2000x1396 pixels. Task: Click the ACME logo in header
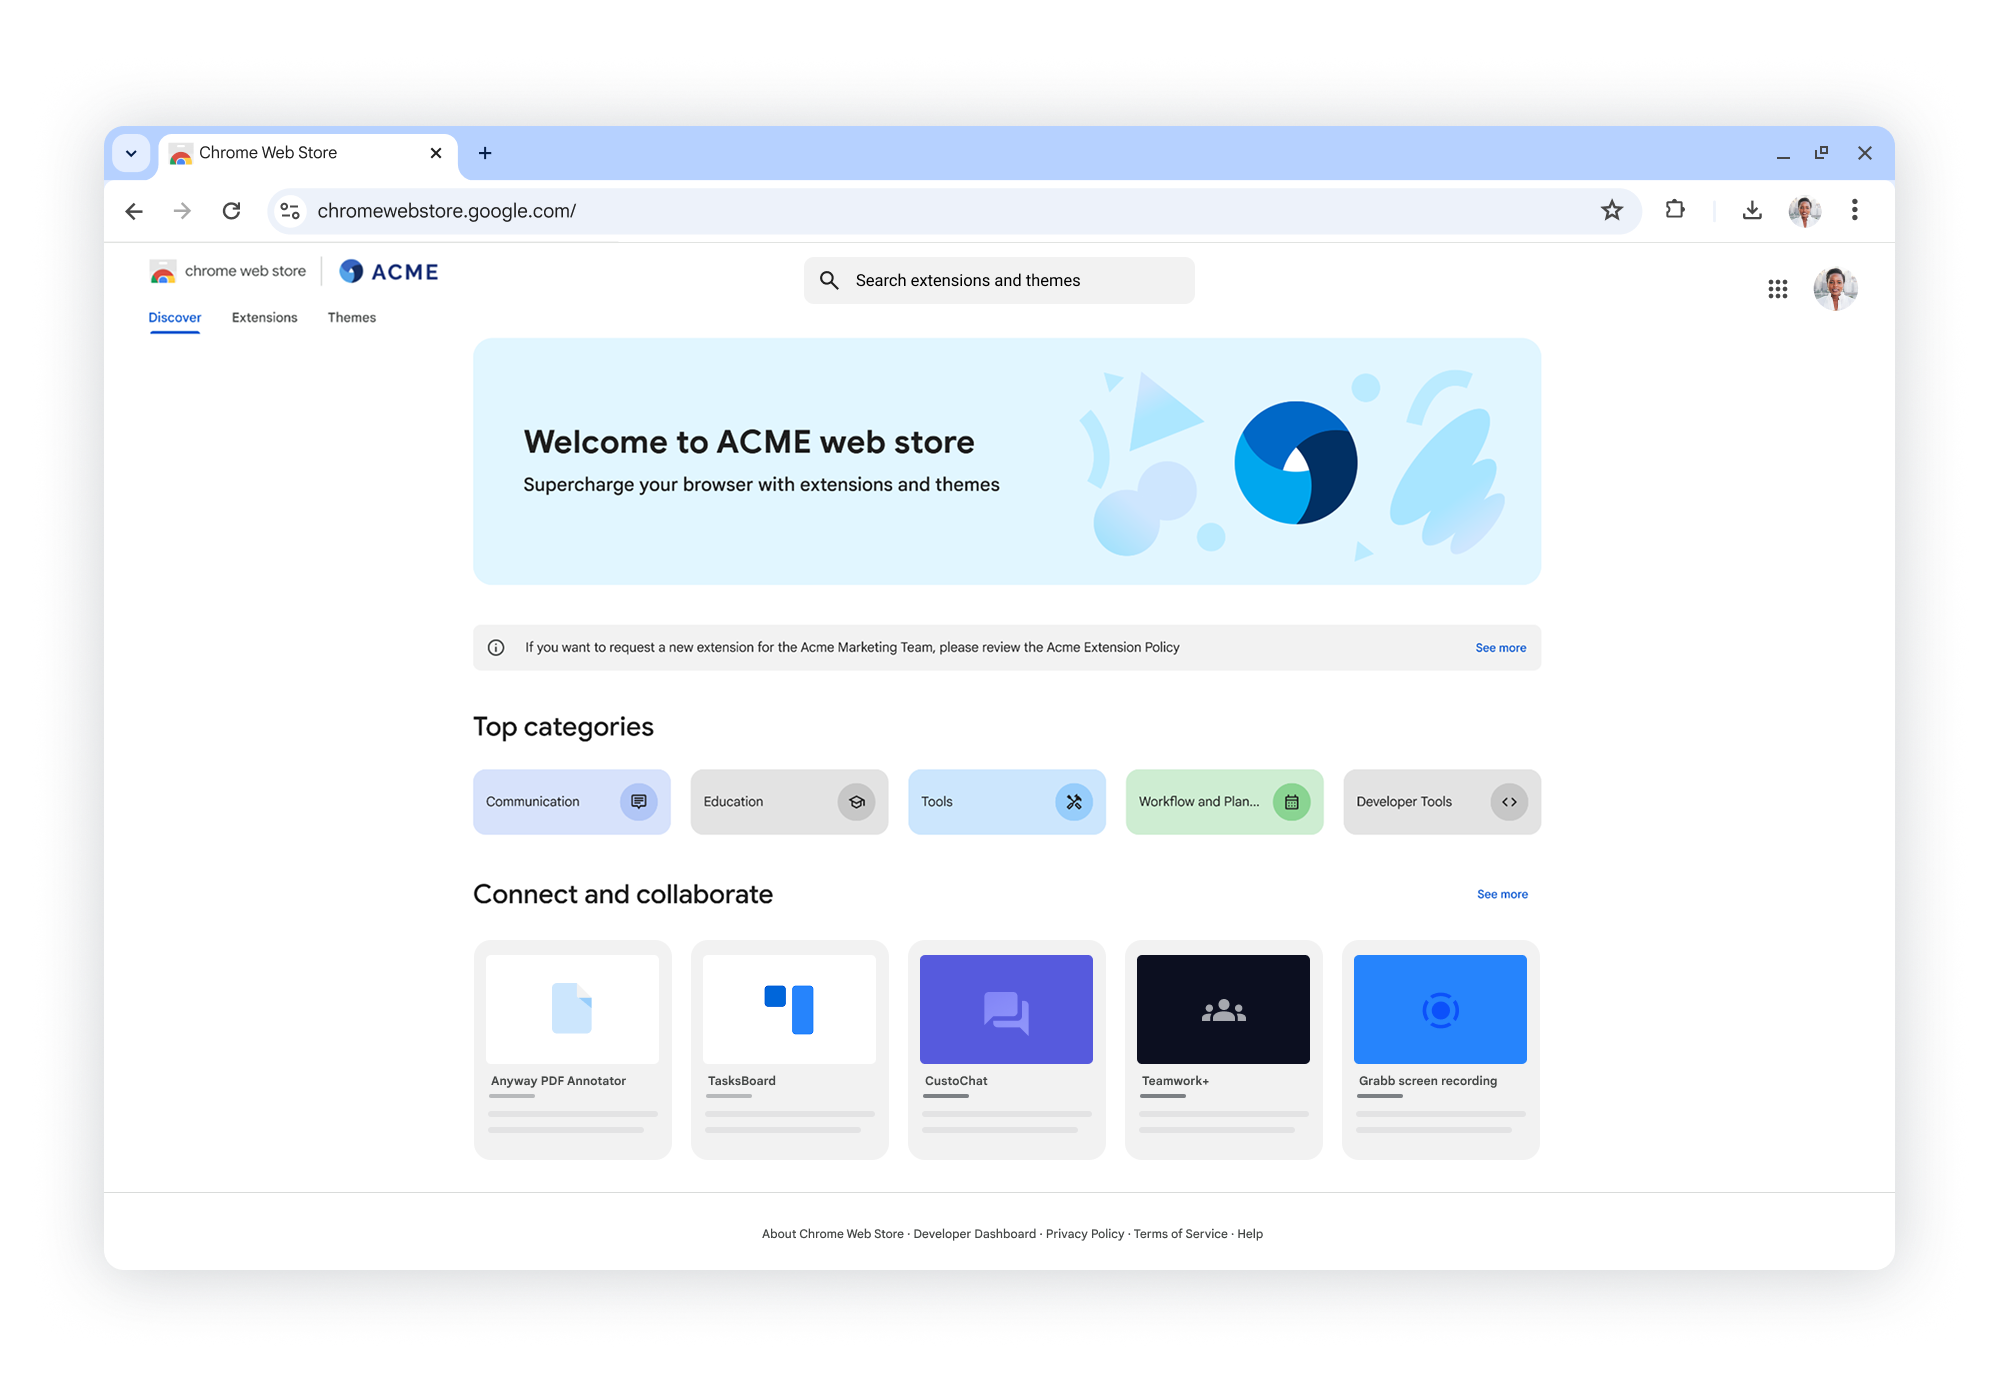click(x=389, y=272)
